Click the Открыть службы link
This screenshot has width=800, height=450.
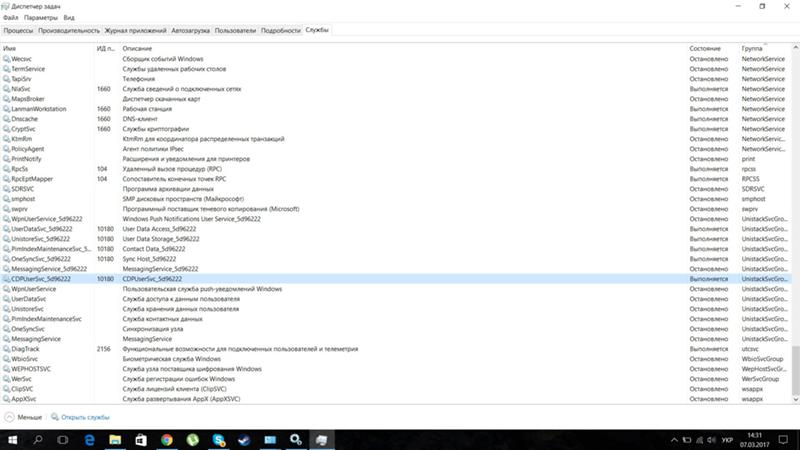point(85,417)
